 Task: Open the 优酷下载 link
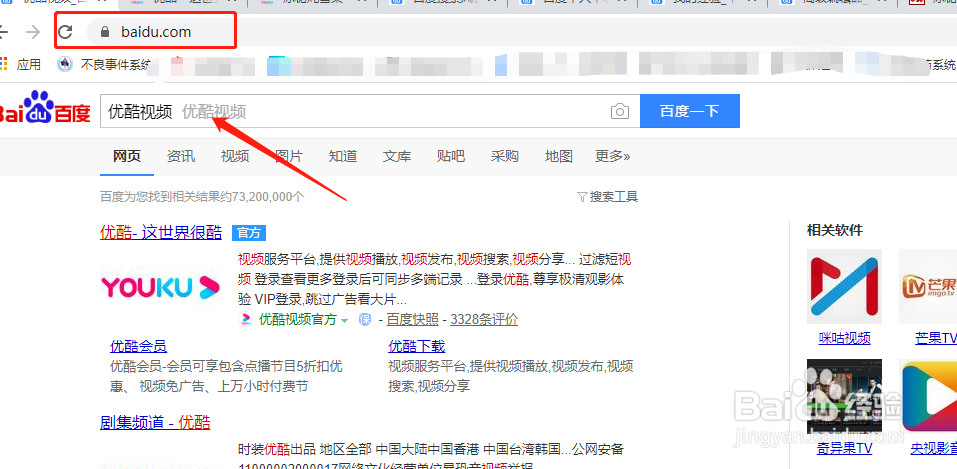pyautogui.click(x=417, y=346)
